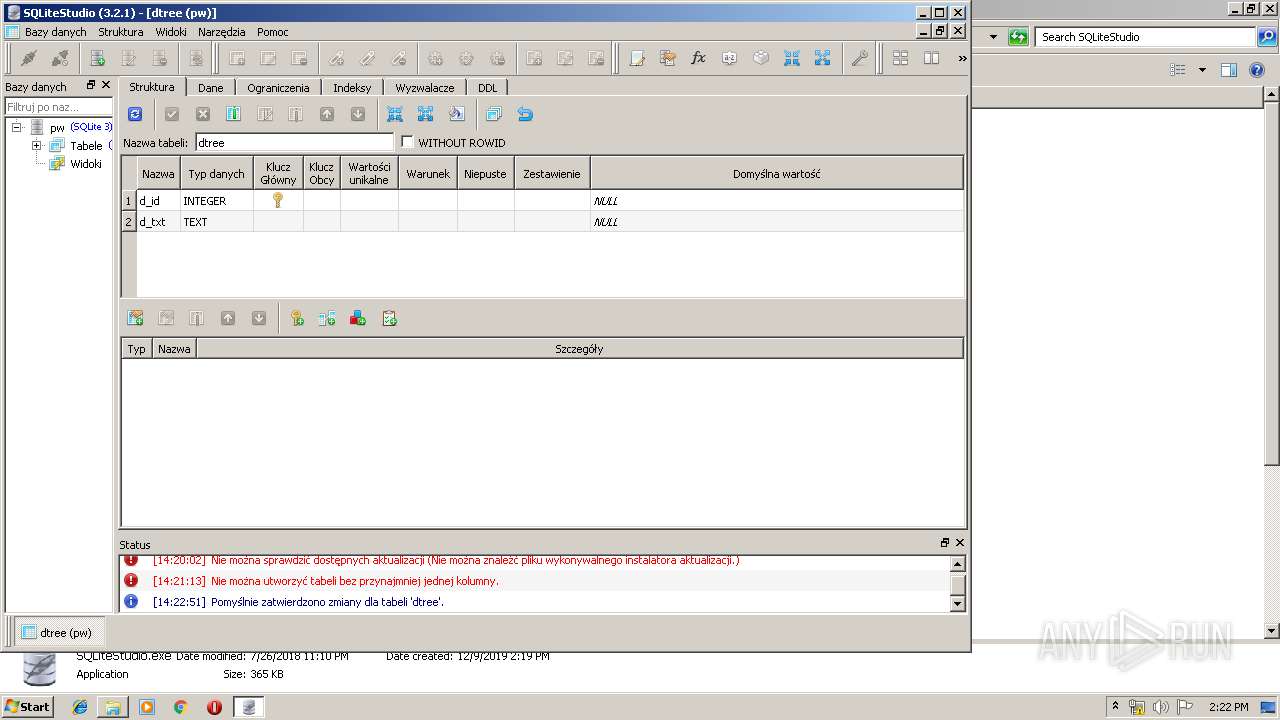This screenshot has width=1280, height=720.
Task: Click primary key icon in d_id row
Action: coord(278,200)
